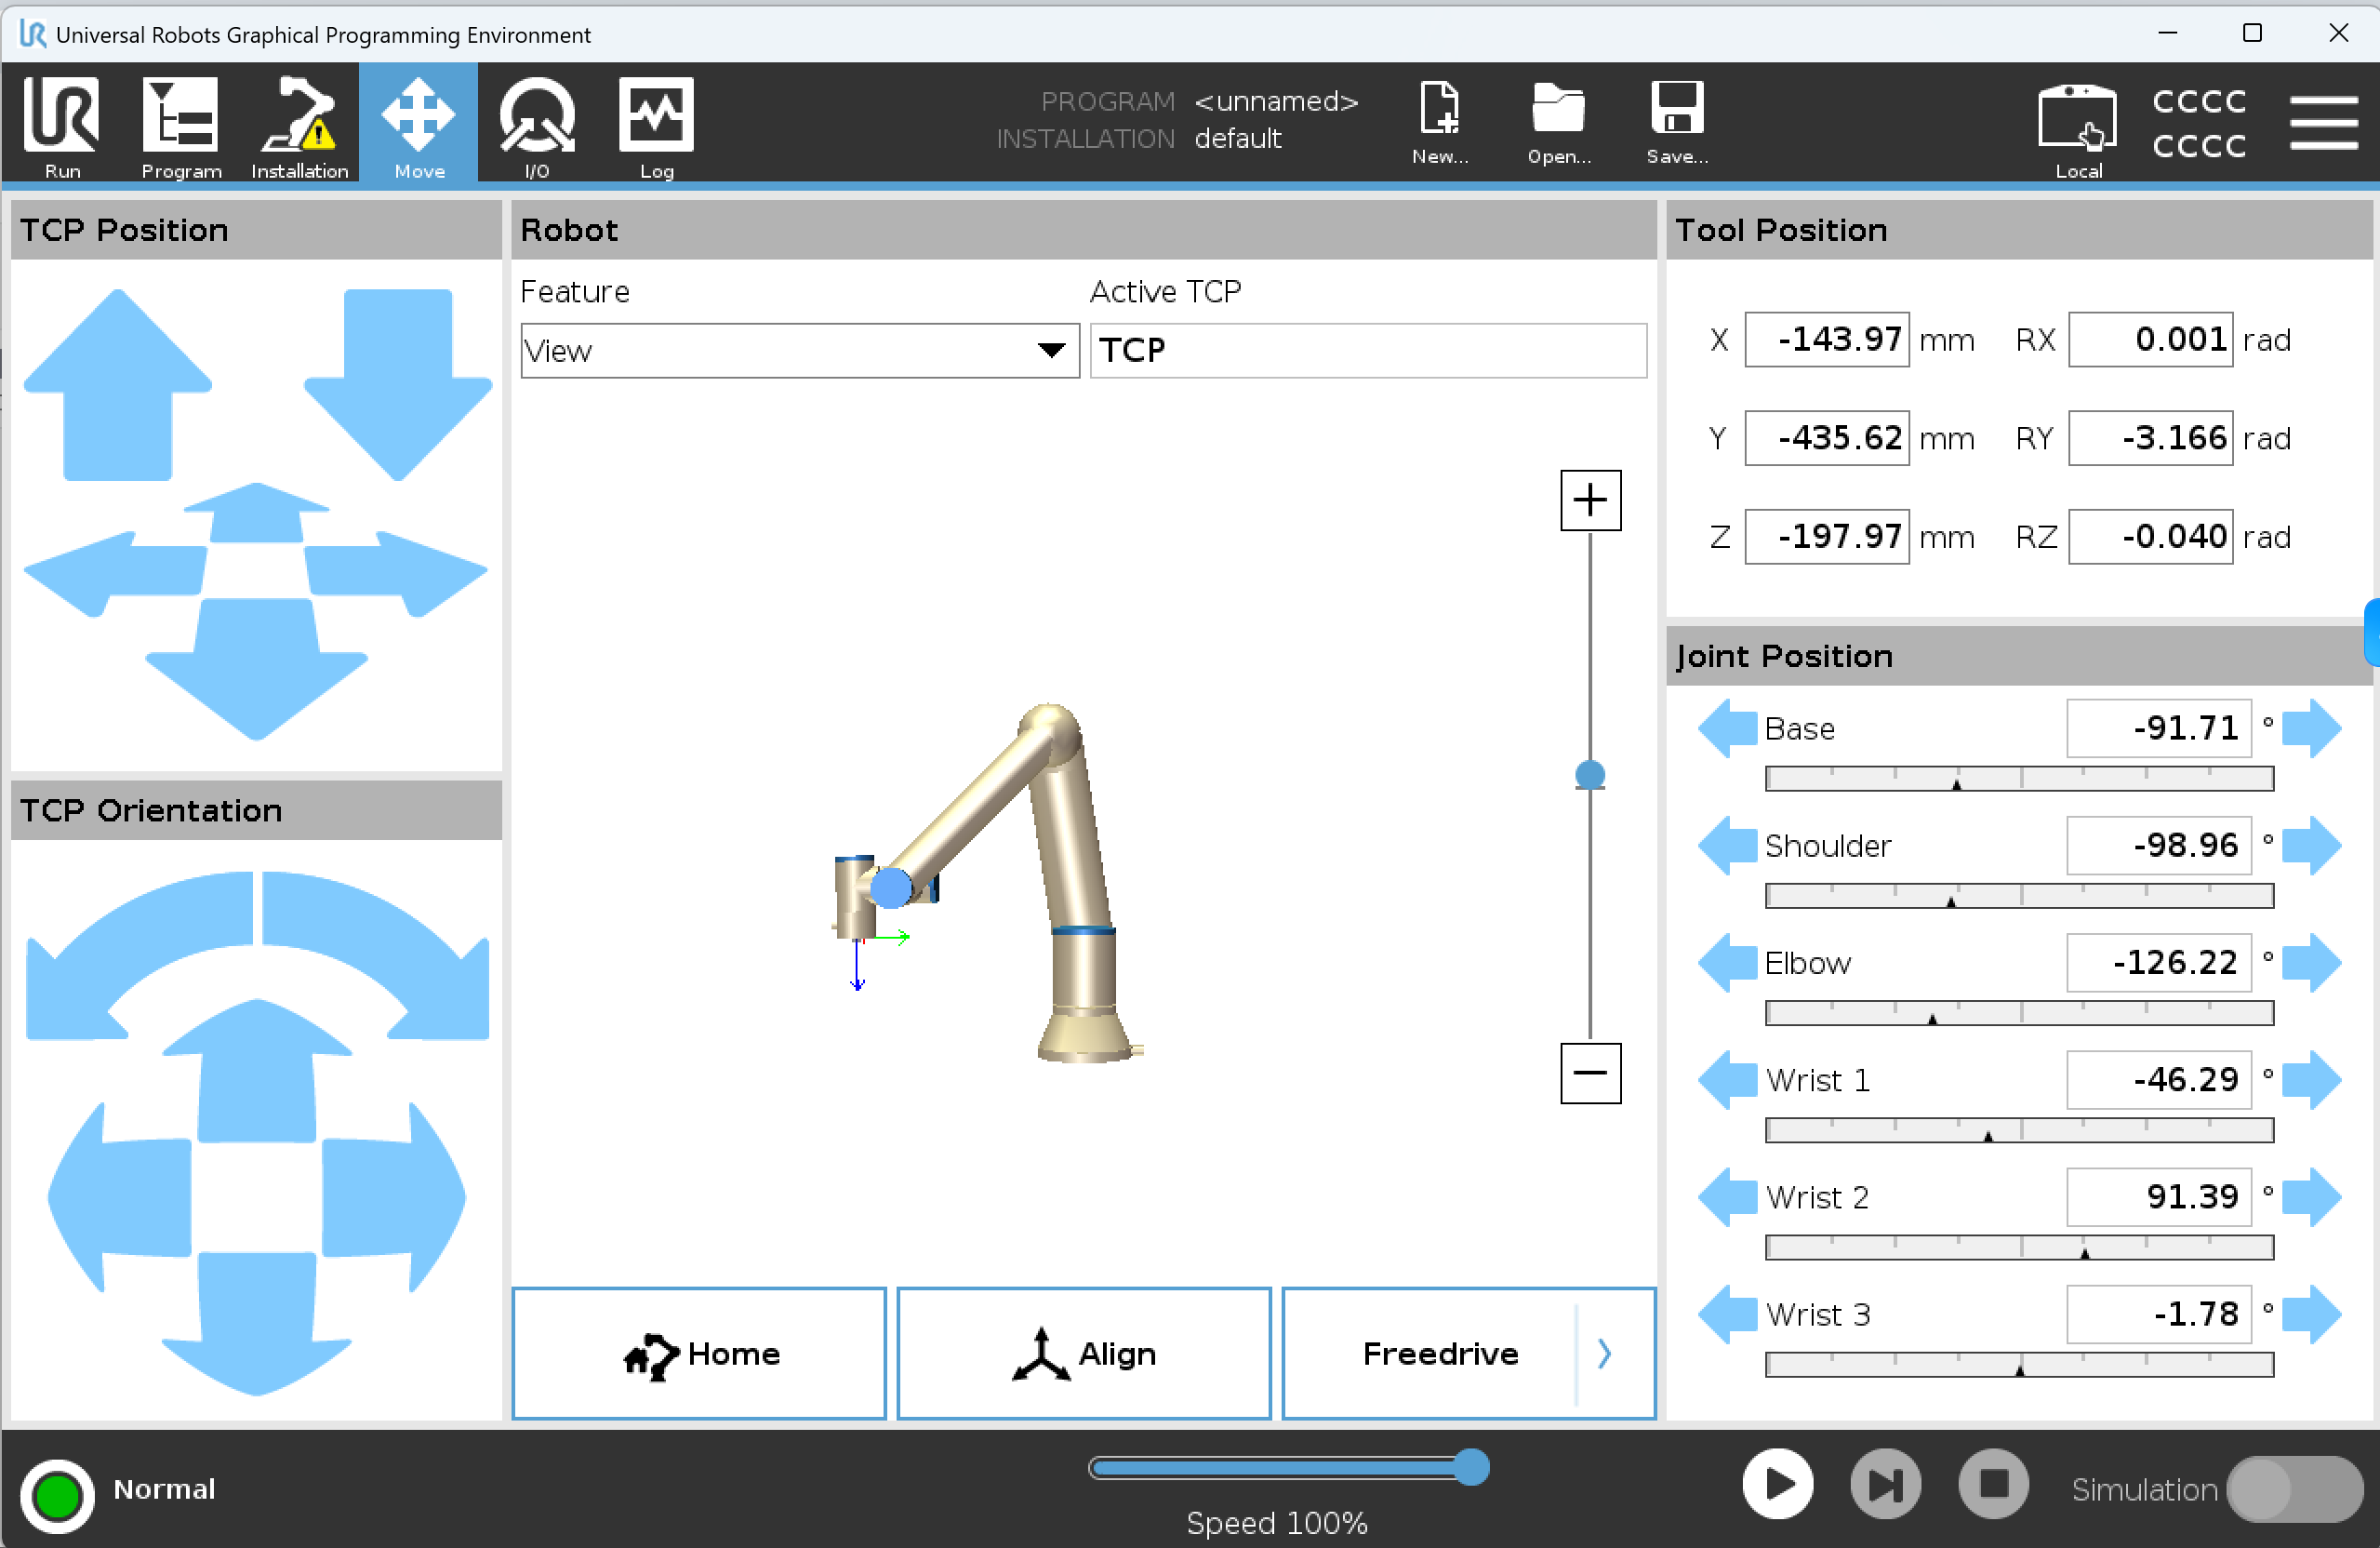
Task: Click Elbow joint decrease left arrow
Action: (x=1727, y=962)
